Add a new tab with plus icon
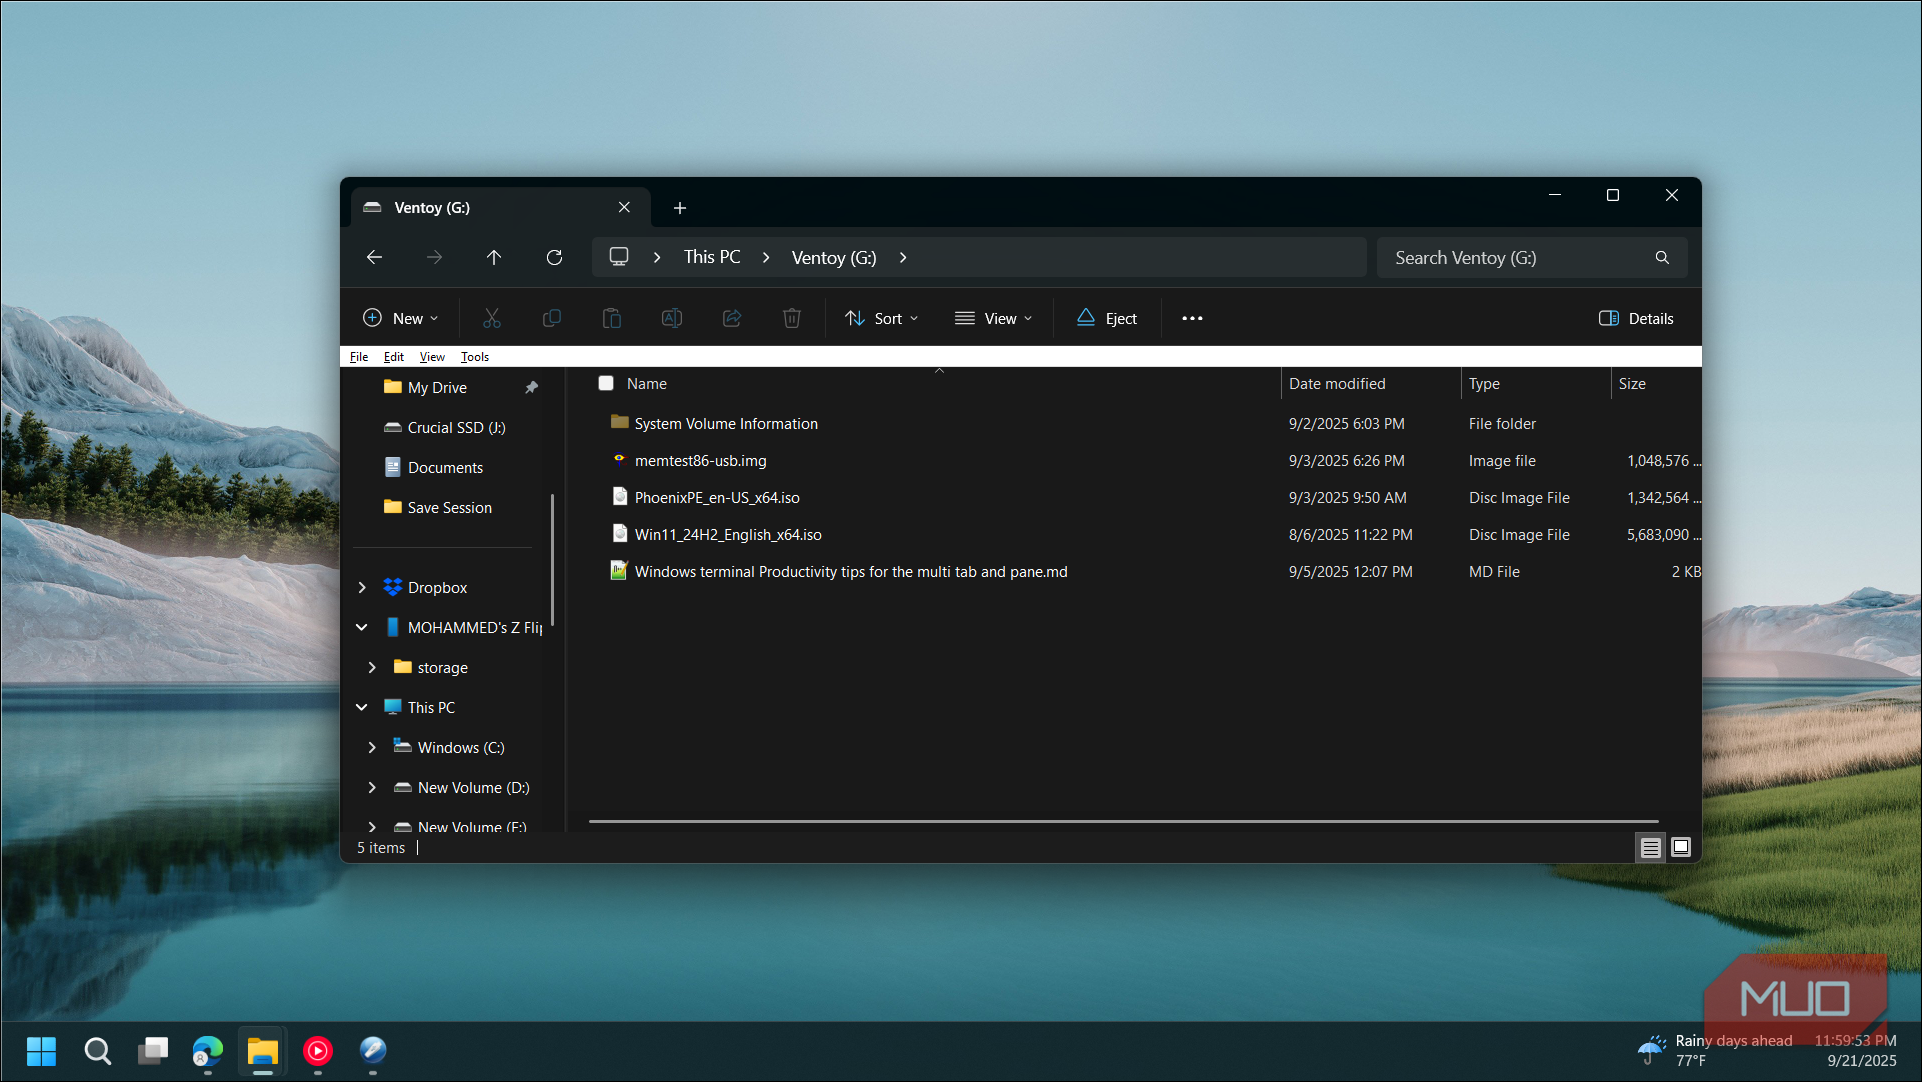This screenshot has height=1082, width=1922. 680,208
